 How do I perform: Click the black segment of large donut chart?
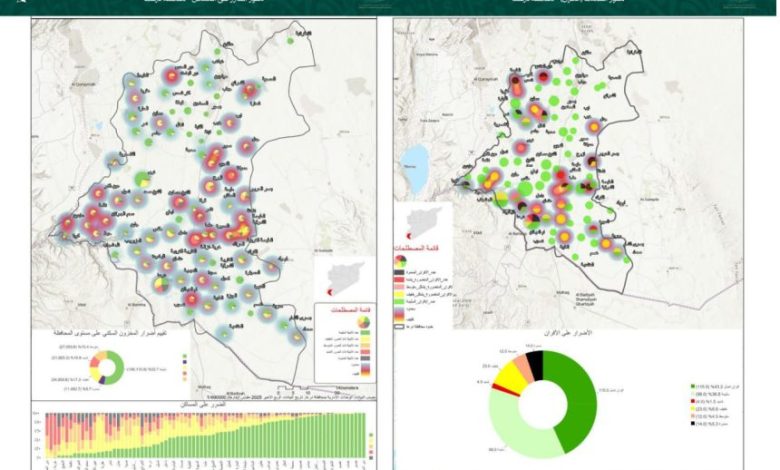(x=535, y=362)
